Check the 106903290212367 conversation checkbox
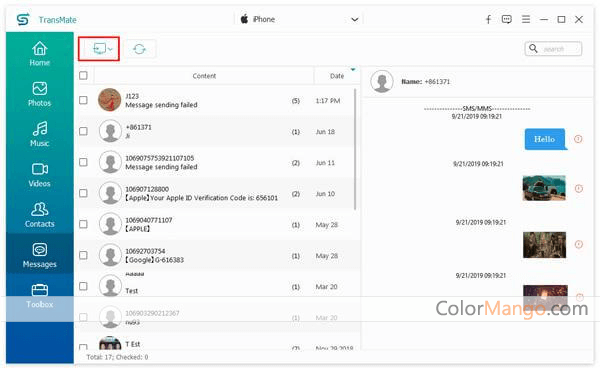Viewport: 600px width, 370px height. point(83,317)
